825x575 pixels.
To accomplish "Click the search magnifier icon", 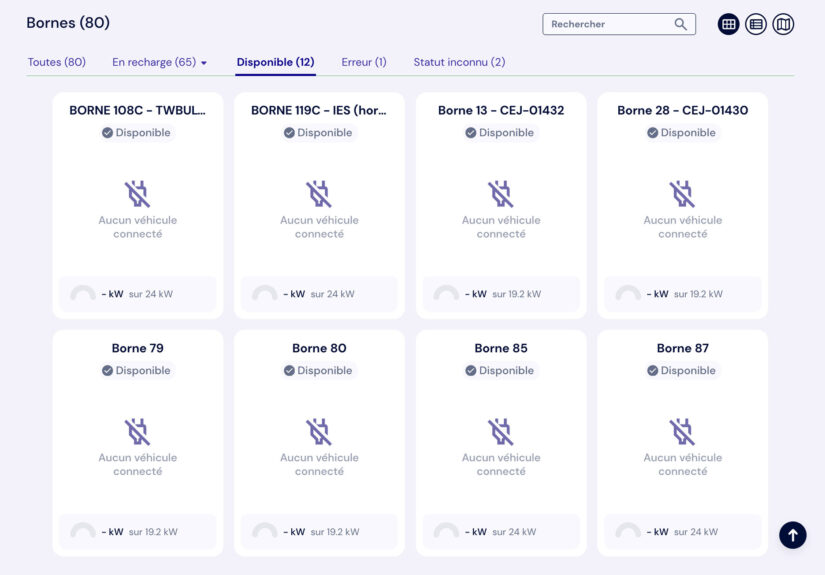I will pos(680,24).
